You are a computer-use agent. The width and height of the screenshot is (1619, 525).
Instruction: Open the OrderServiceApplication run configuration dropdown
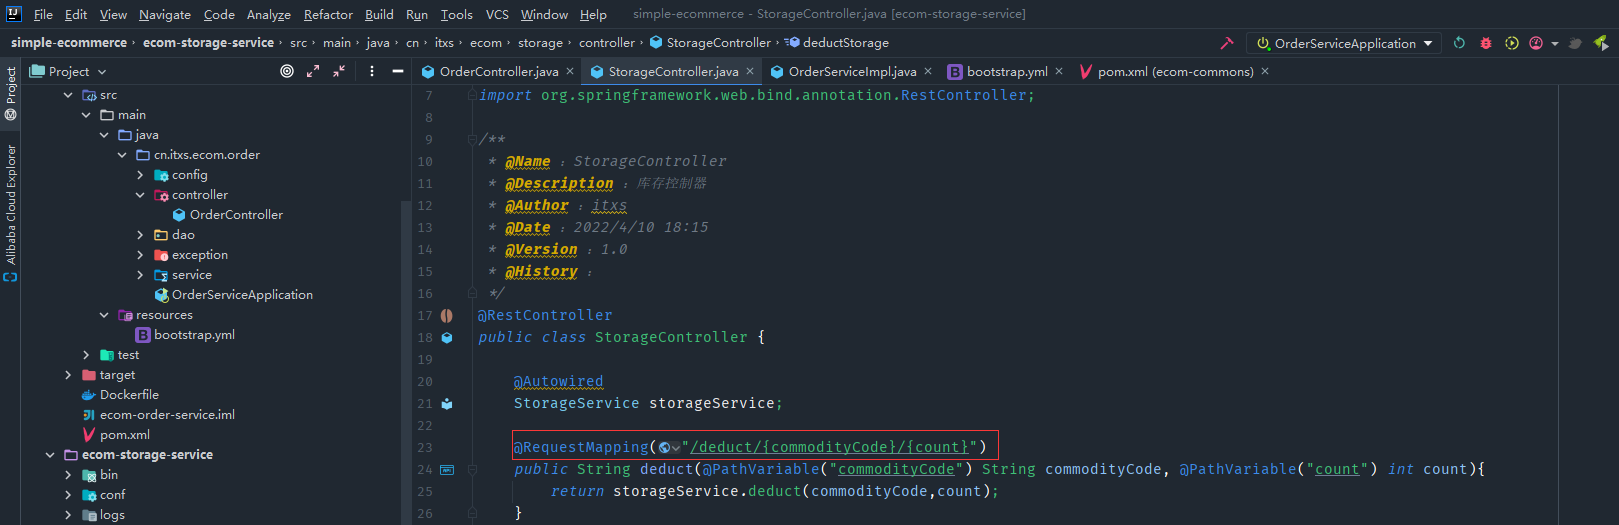pos(1345,43)
